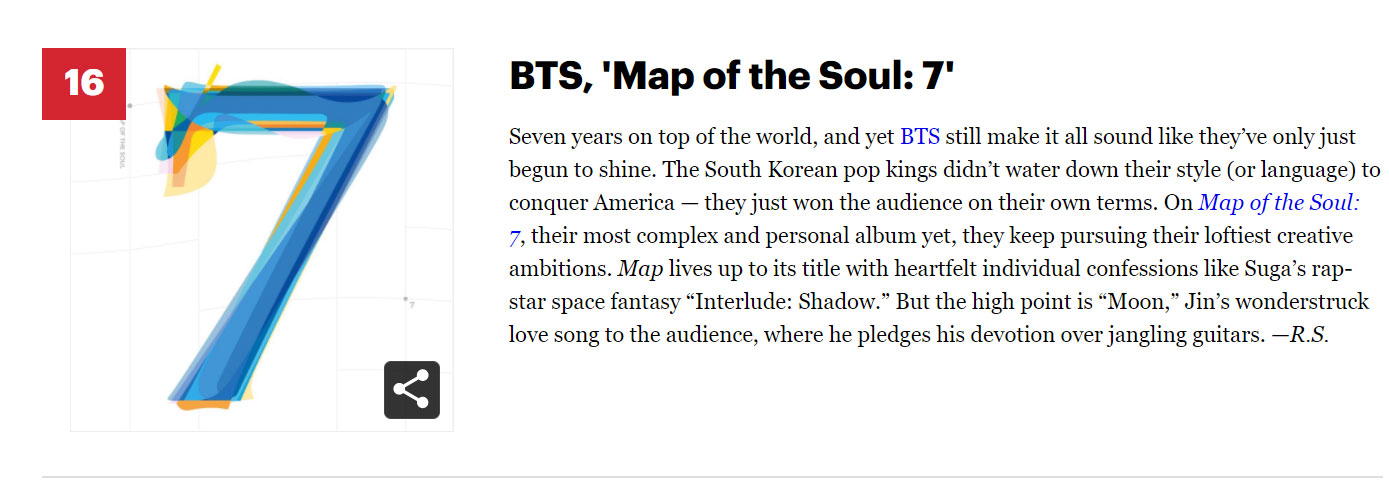
Task: Click the red number 16 rank badge
Action: coord(83,84)
